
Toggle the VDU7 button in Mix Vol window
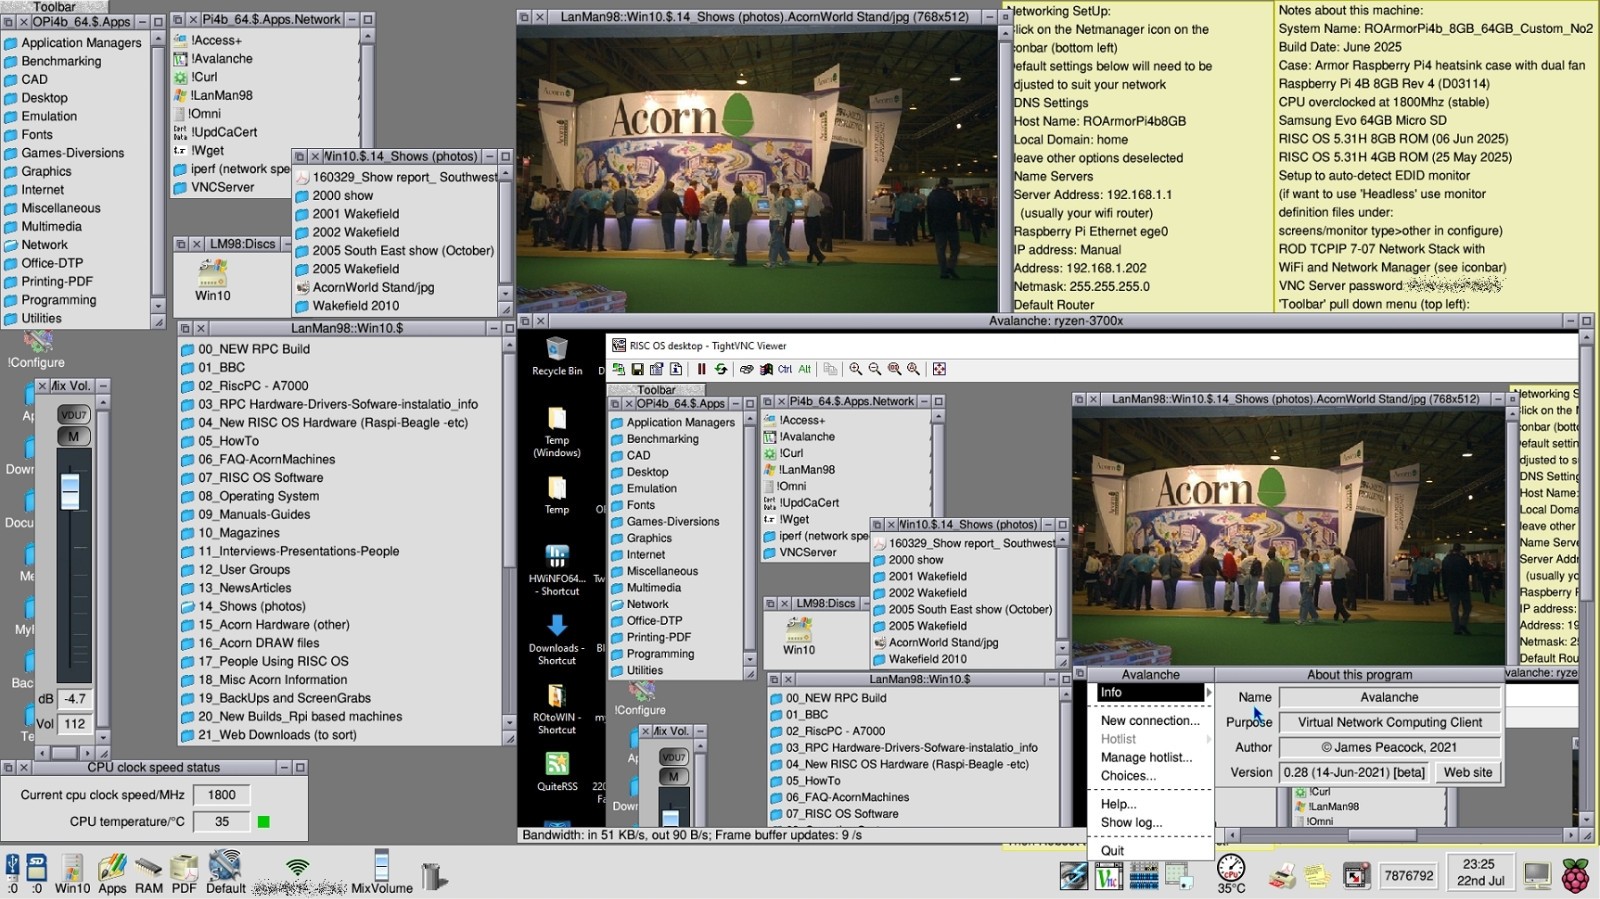[73, 414]
